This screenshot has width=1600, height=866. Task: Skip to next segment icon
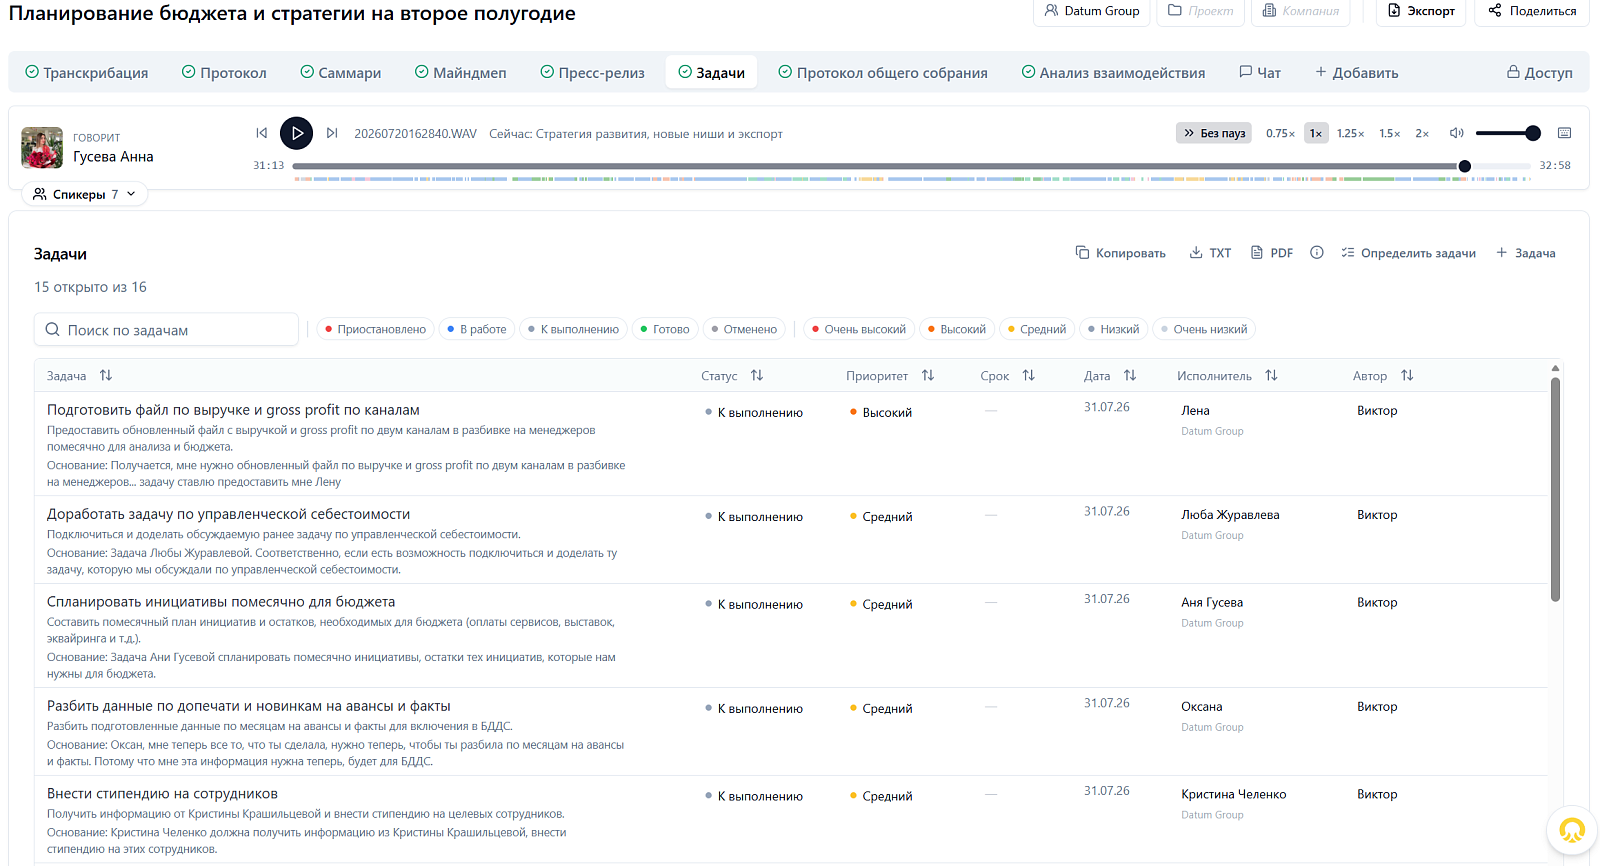332,133
